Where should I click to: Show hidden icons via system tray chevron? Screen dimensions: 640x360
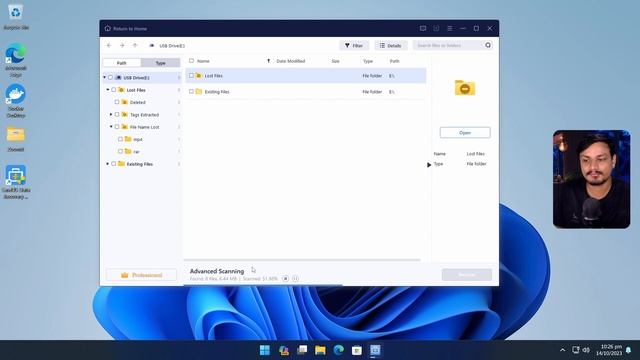point(562,350)
